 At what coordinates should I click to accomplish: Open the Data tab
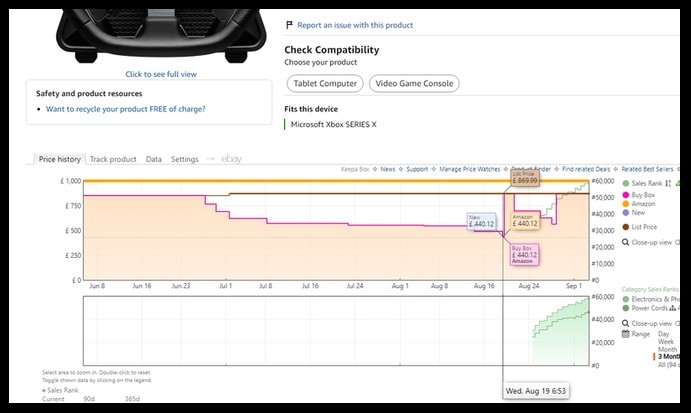tap(153, 159)
